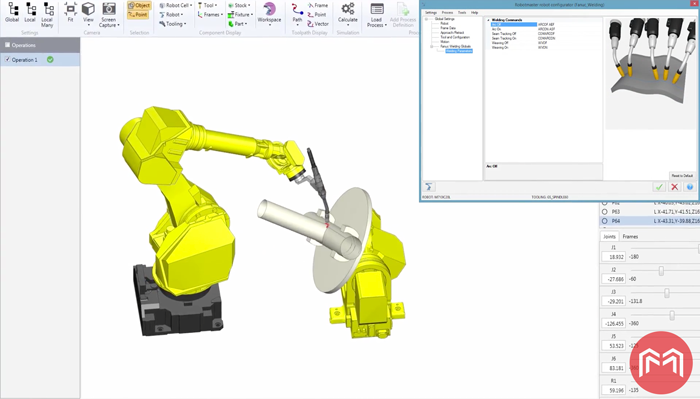The height and width of the screenshot is (399, 700).
Task: Select Motion in the settings tree
Action: tap(445, 42)
